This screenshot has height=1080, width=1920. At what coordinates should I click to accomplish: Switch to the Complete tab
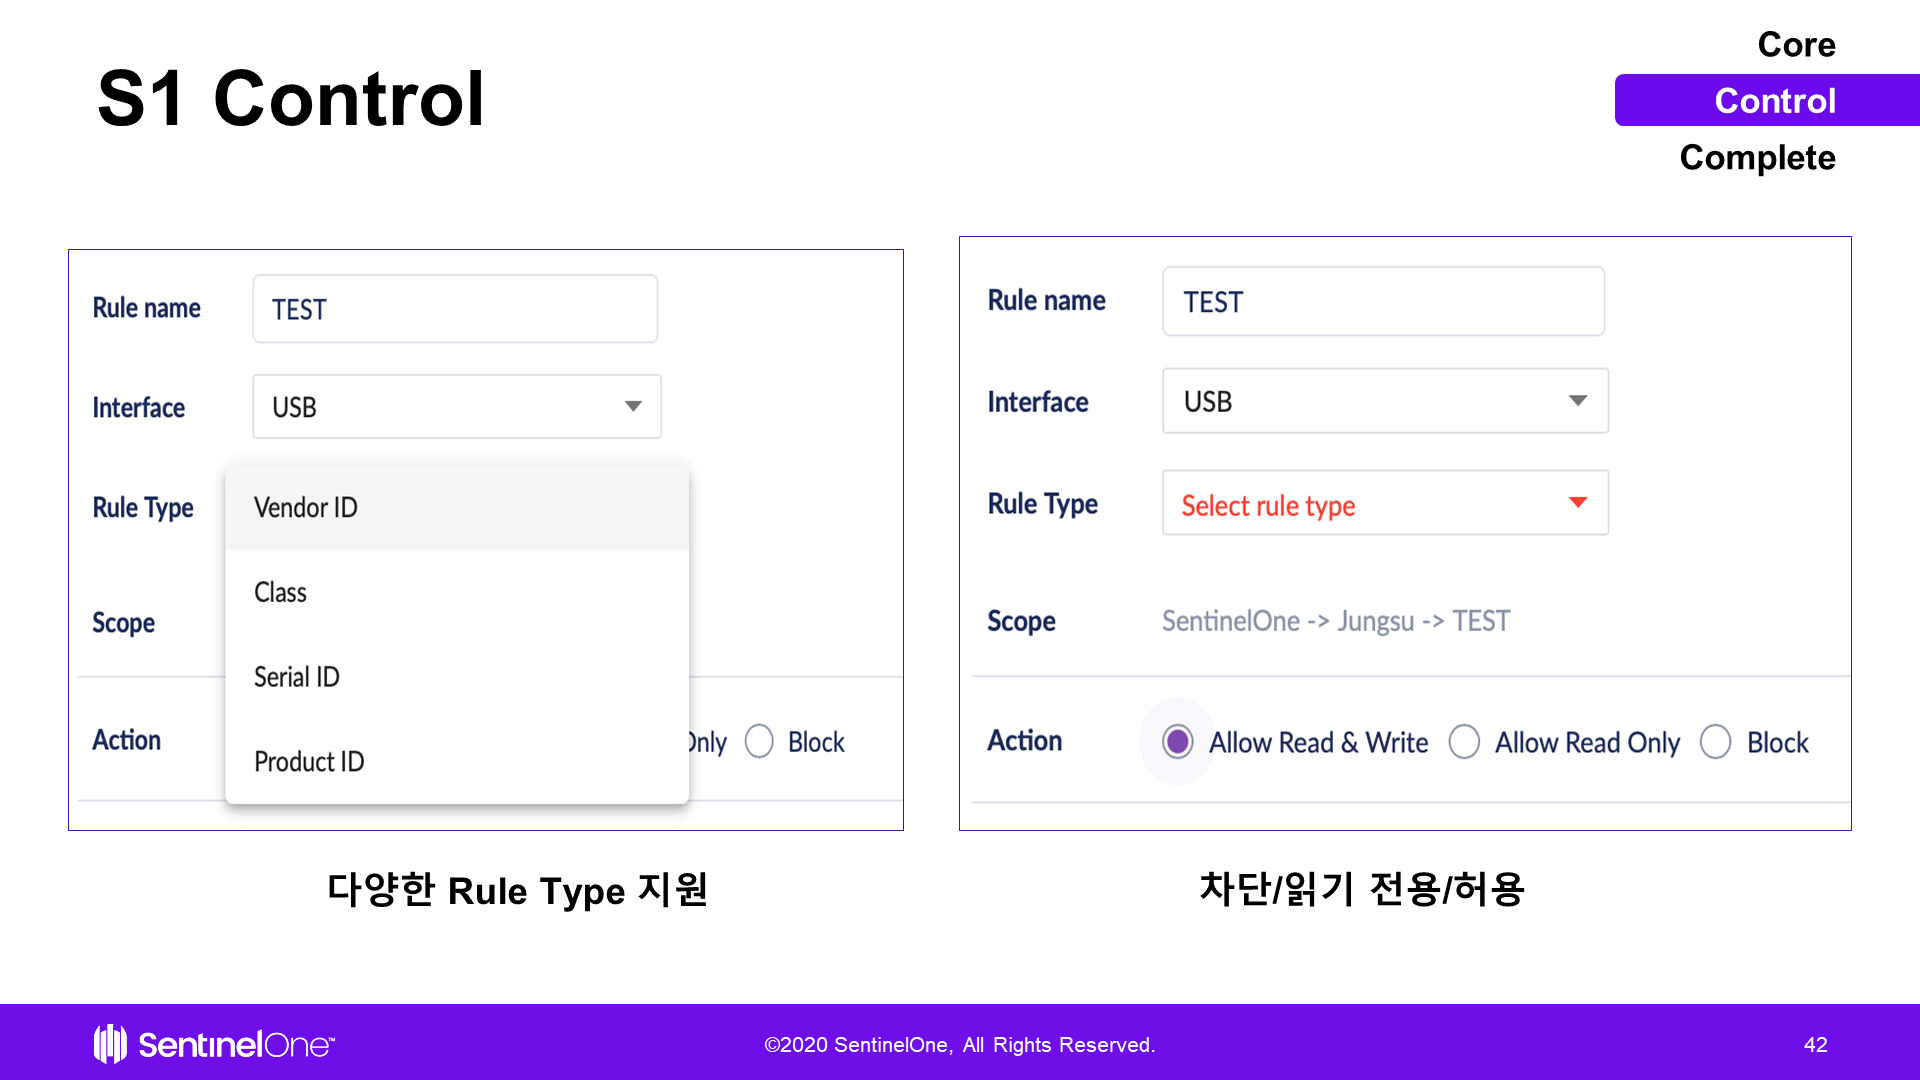(x=1756, y=158)
